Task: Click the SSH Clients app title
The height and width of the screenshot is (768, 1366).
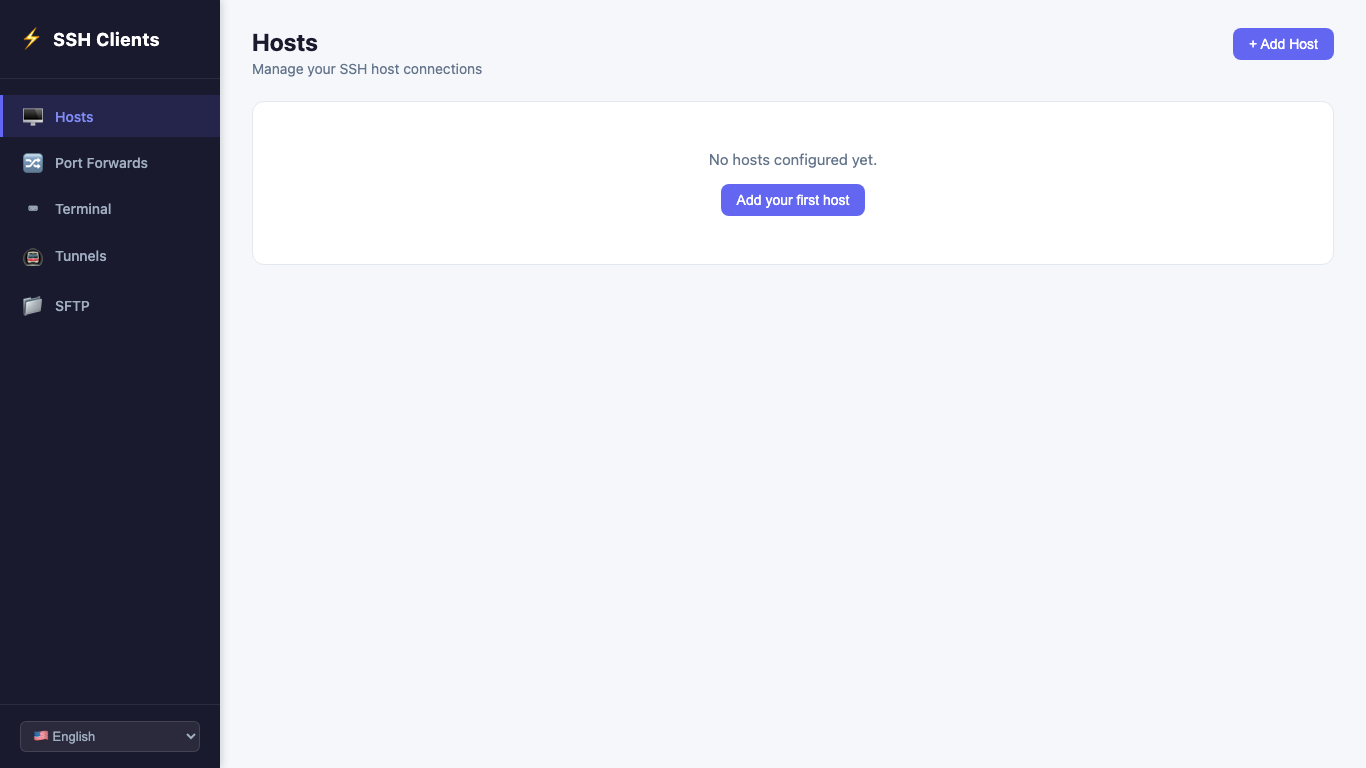Action: [106, 40]
